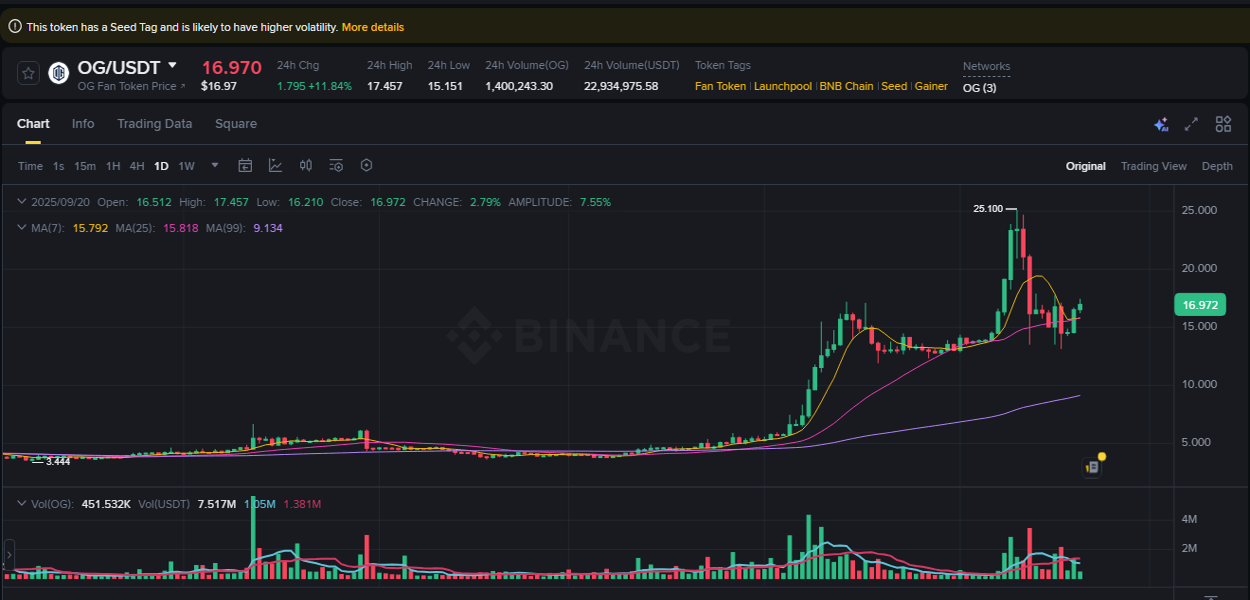Open the widgets layout grid icon
Viewport: 1250px width, 600px height.
1223,124
